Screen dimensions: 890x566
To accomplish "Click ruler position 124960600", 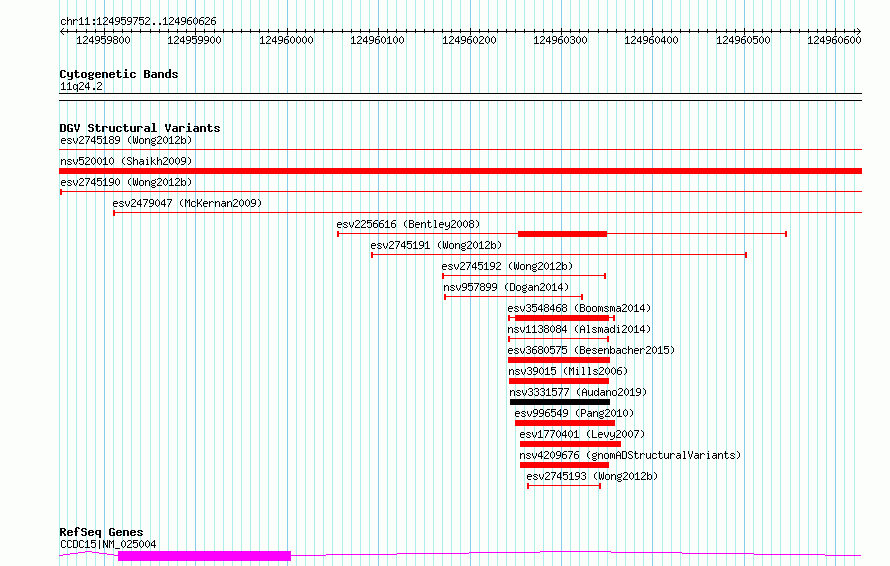I will tap(834, 40).
